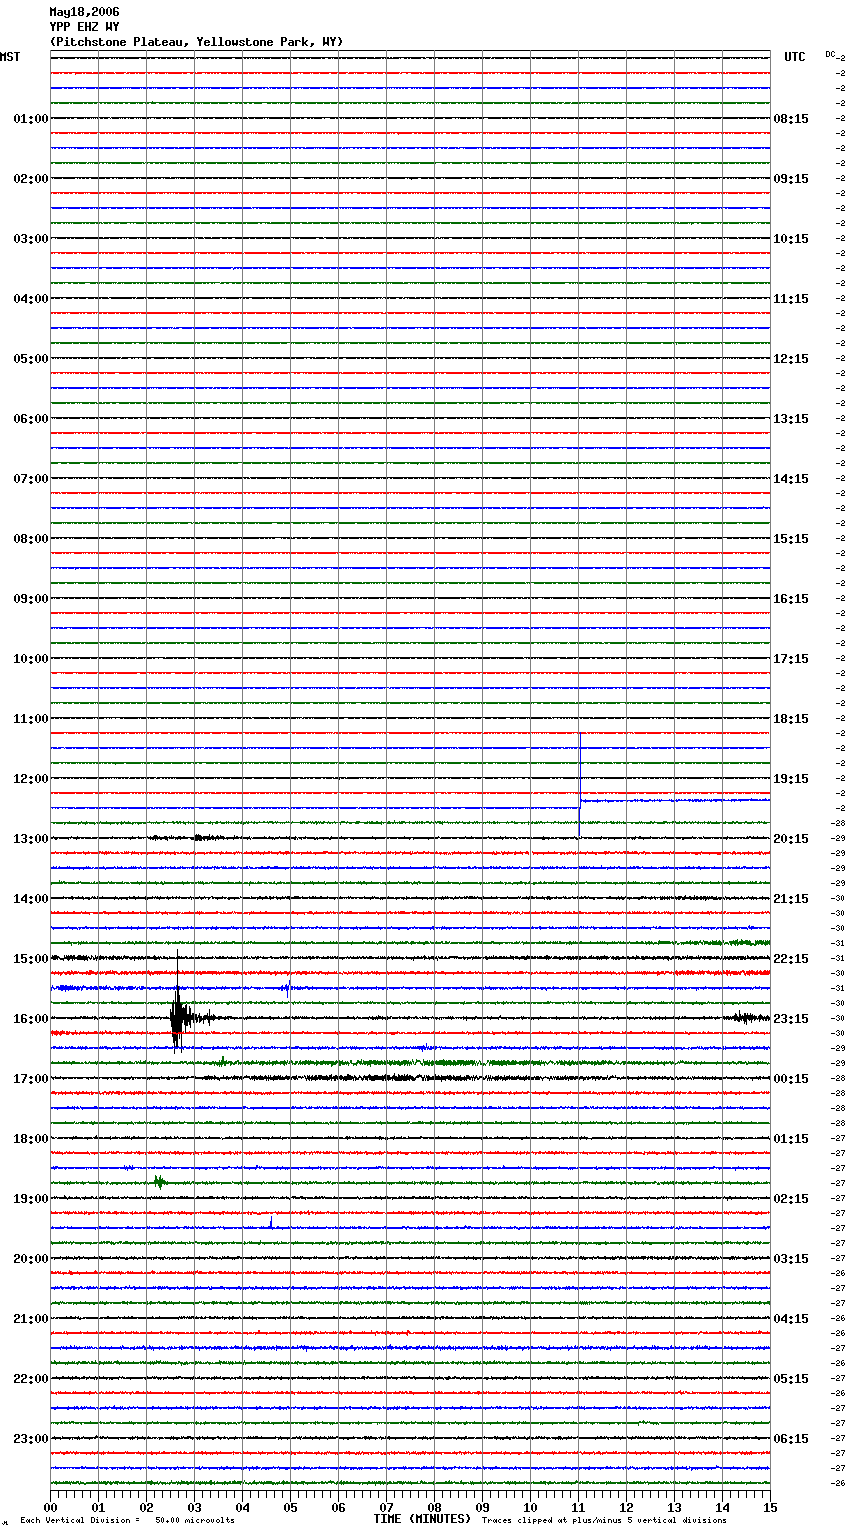
Task: Click the 08:15 UTC time label
Action: pos(791,119)
